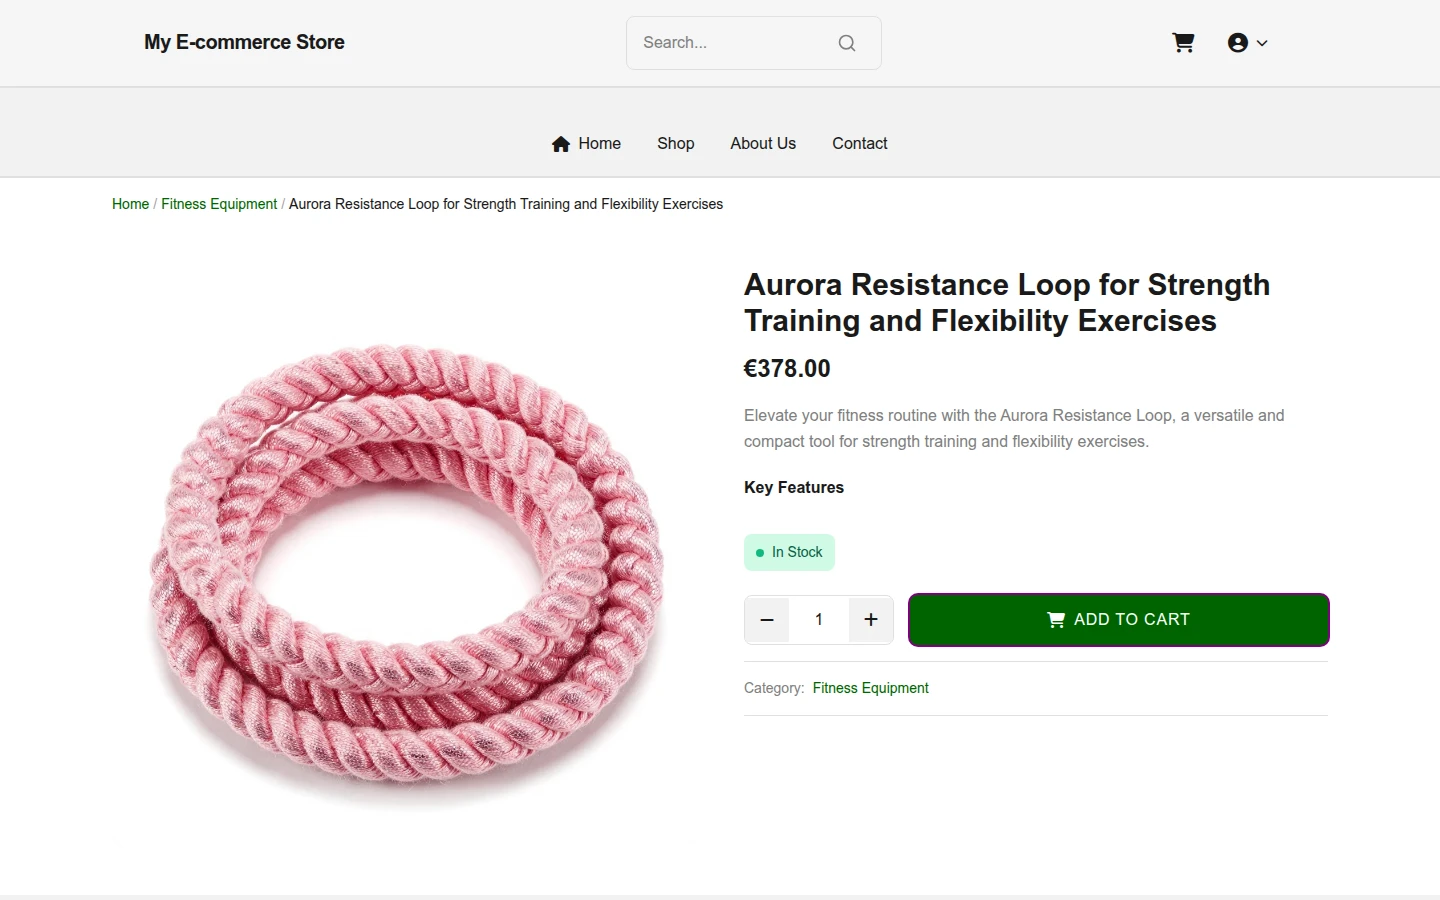Click the quantity number field
The width and height of the screenshot is (1440, 900).
819,620
